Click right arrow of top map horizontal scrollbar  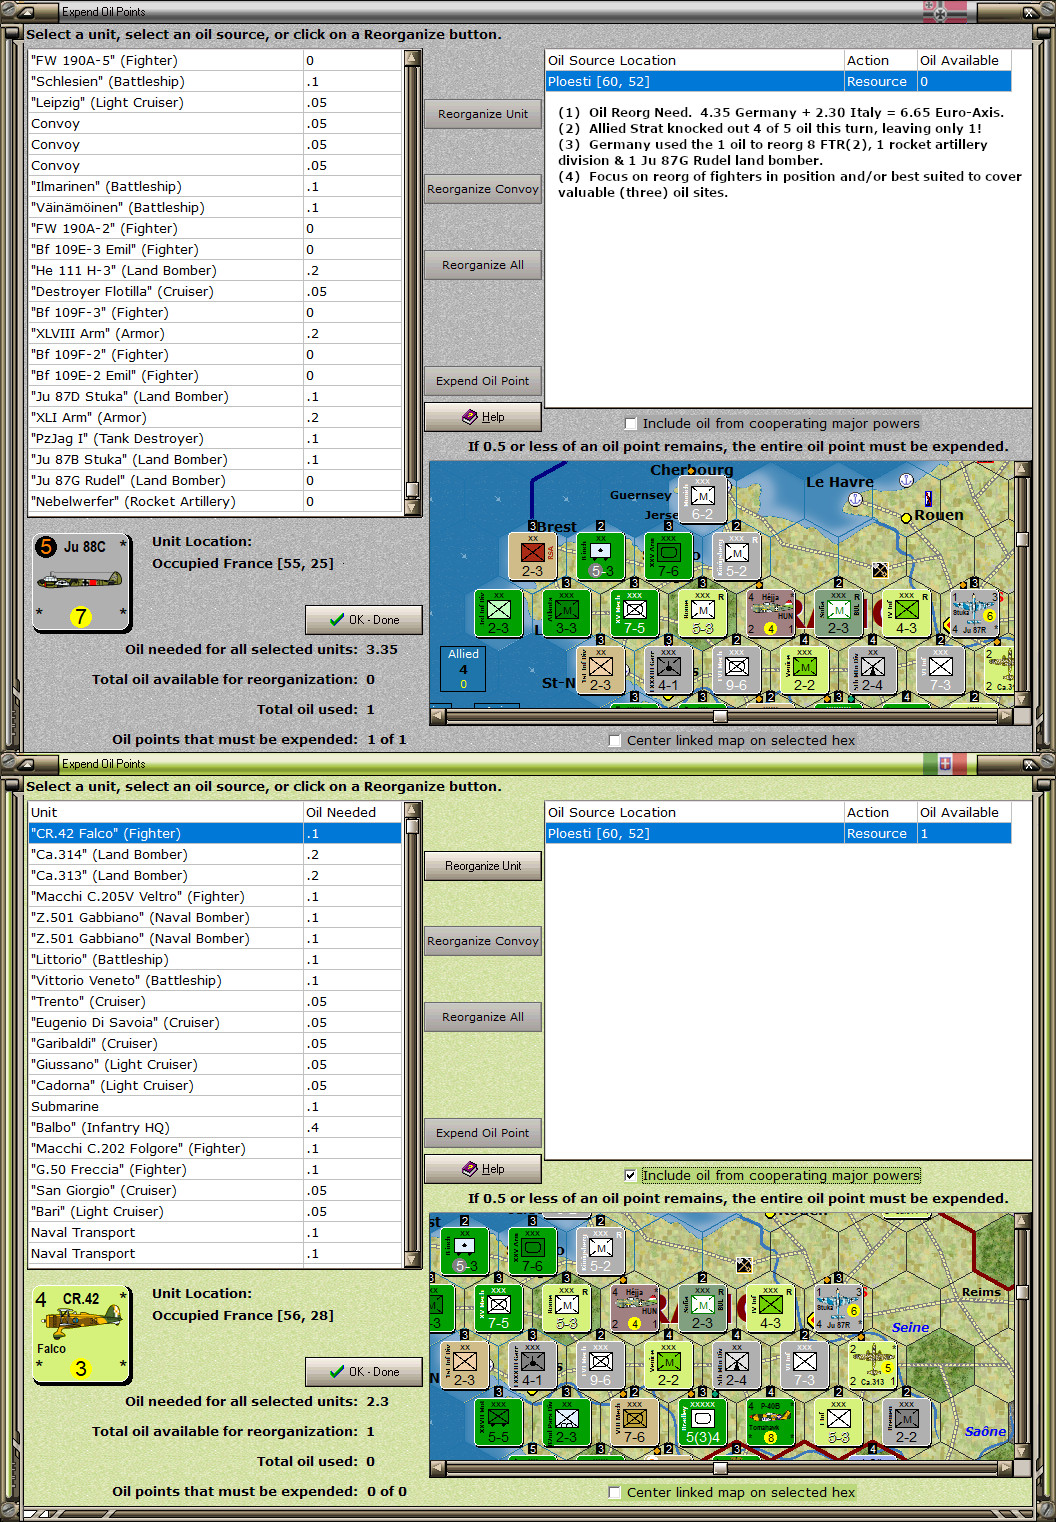(x=1005, y=716)
